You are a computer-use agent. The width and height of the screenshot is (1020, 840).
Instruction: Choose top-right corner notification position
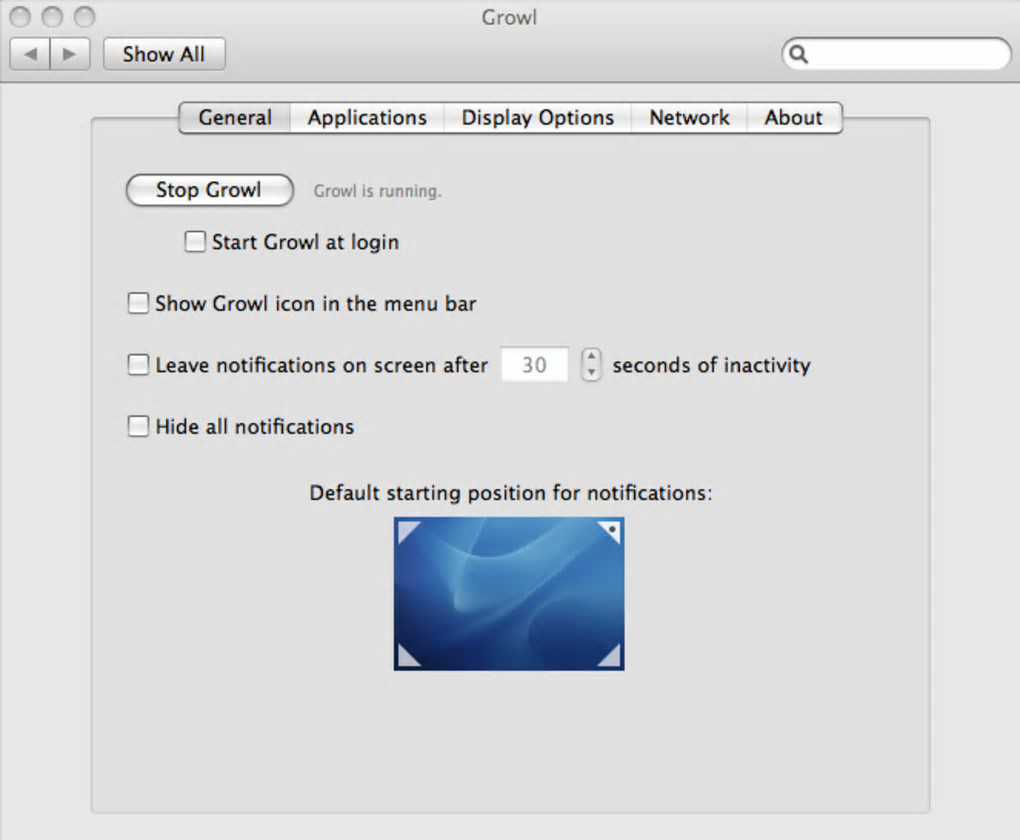[610, 532]
